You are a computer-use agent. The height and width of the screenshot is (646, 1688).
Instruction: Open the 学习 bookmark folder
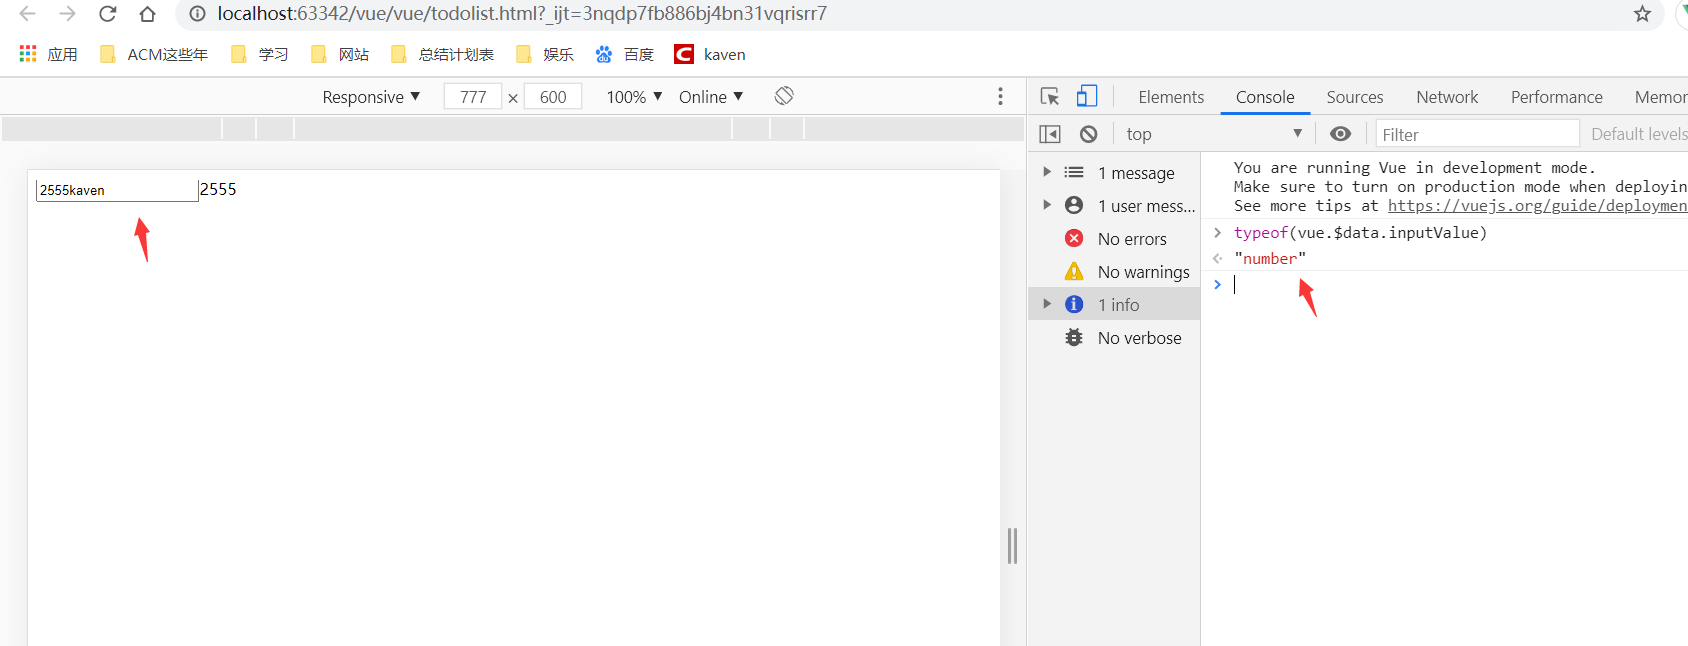tap(260, 54)
